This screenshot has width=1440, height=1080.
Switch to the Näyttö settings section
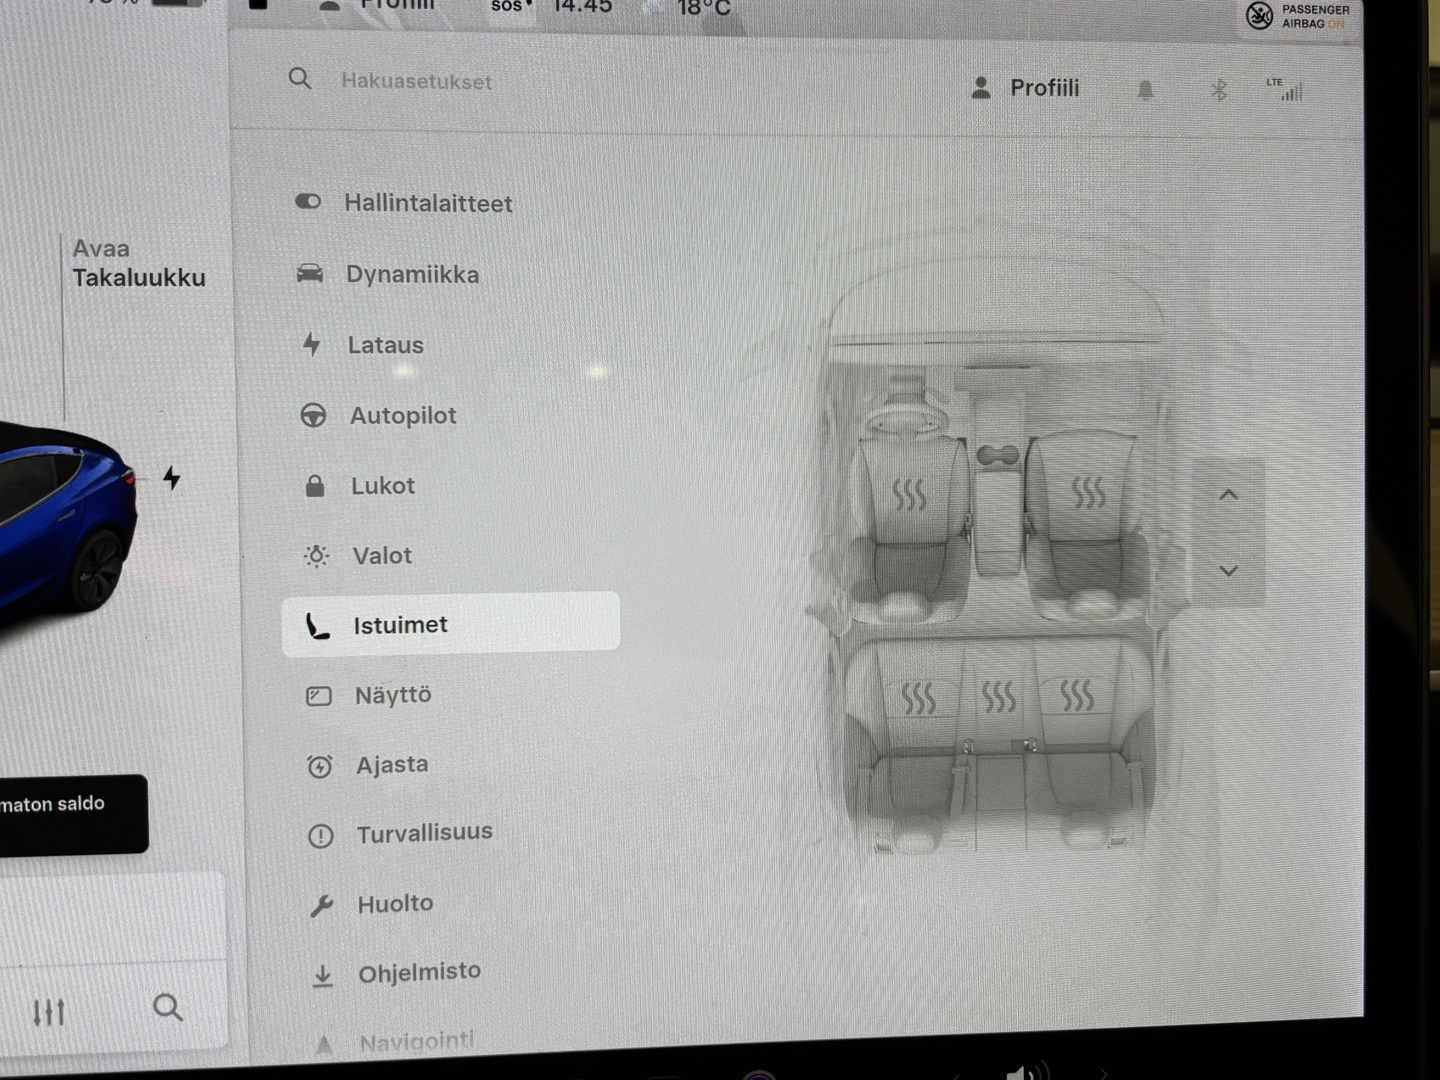[393, 694]
